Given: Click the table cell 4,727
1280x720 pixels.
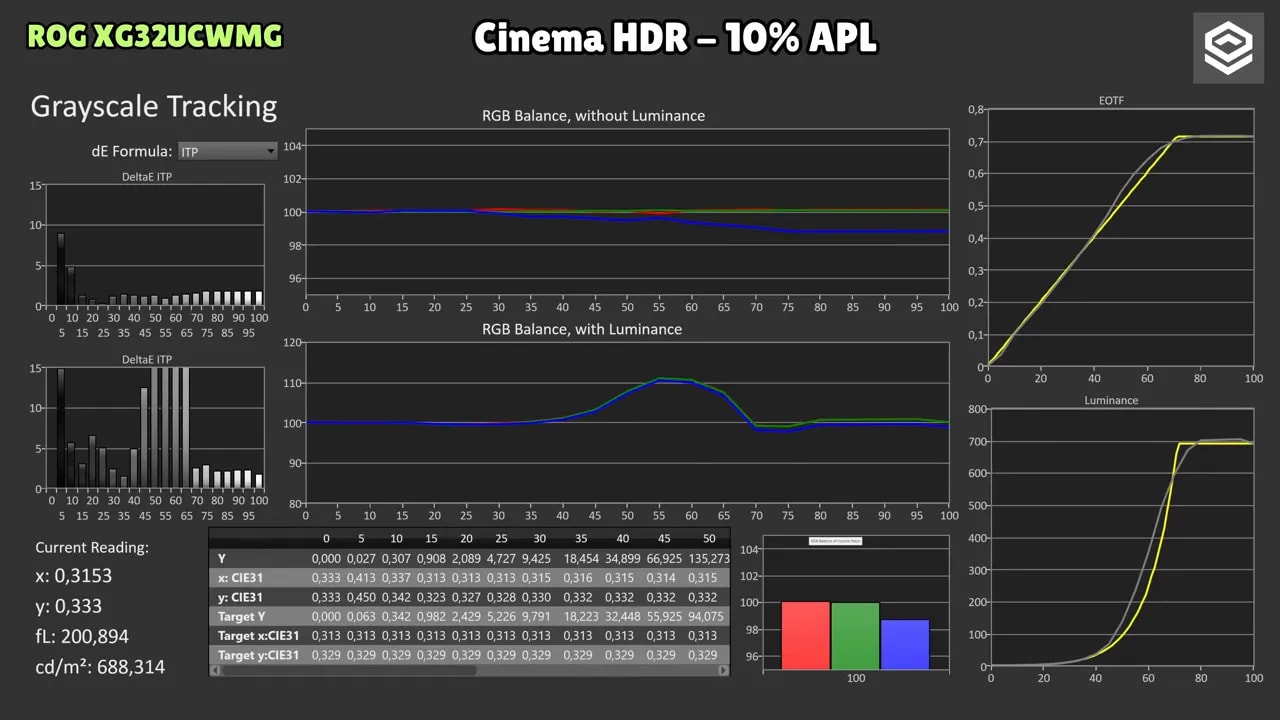Looking at the screenshot, I should 501,558.
